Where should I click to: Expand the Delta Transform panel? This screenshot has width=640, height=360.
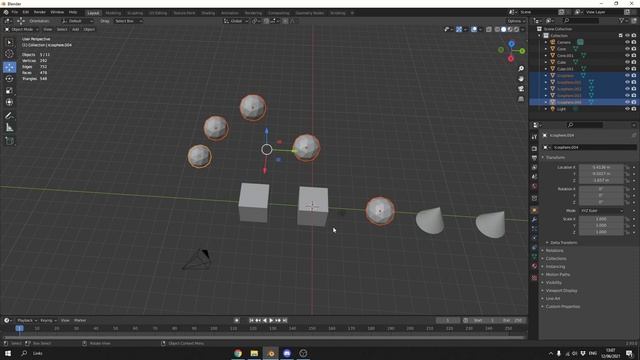pyautogui.click(x=564, y=243)
